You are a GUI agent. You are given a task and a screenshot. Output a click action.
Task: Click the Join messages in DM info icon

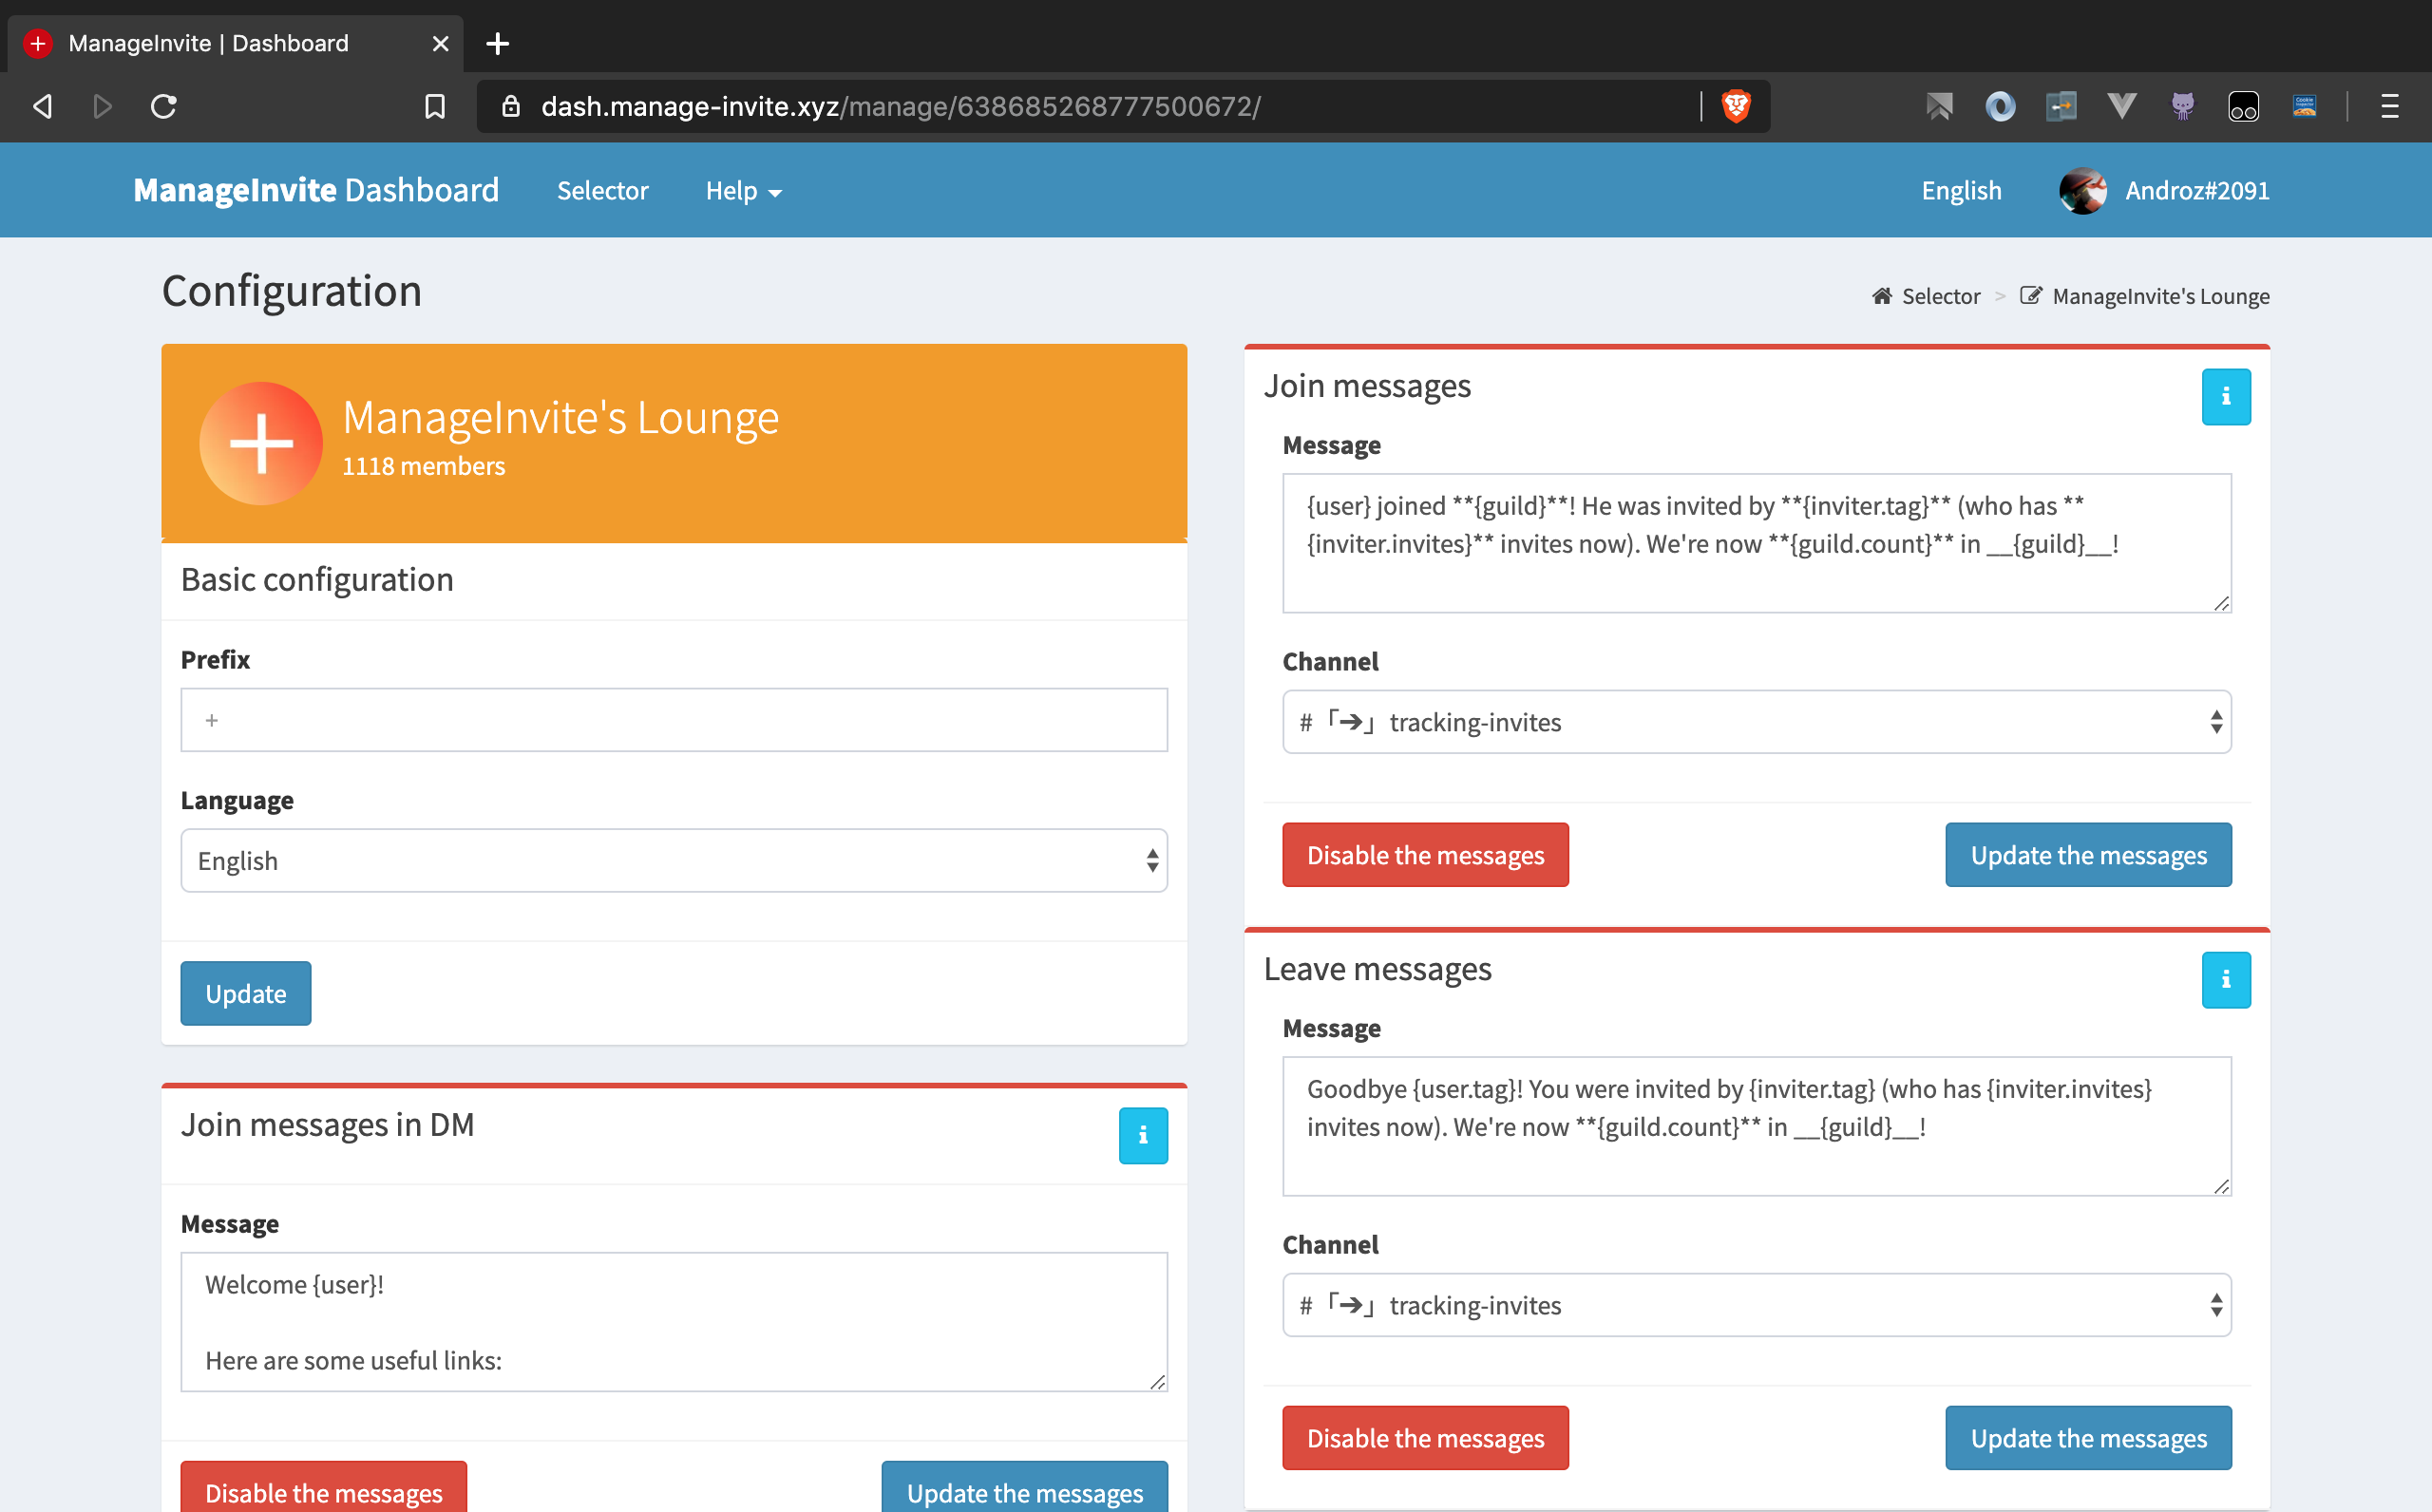click(1142, 1135)
